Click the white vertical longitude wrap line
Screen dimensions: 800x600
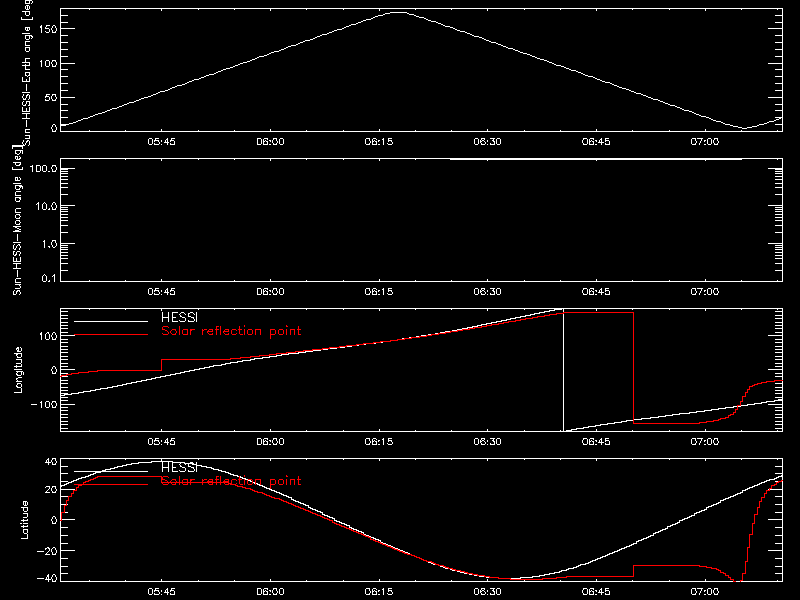click(x=563, y=370)
